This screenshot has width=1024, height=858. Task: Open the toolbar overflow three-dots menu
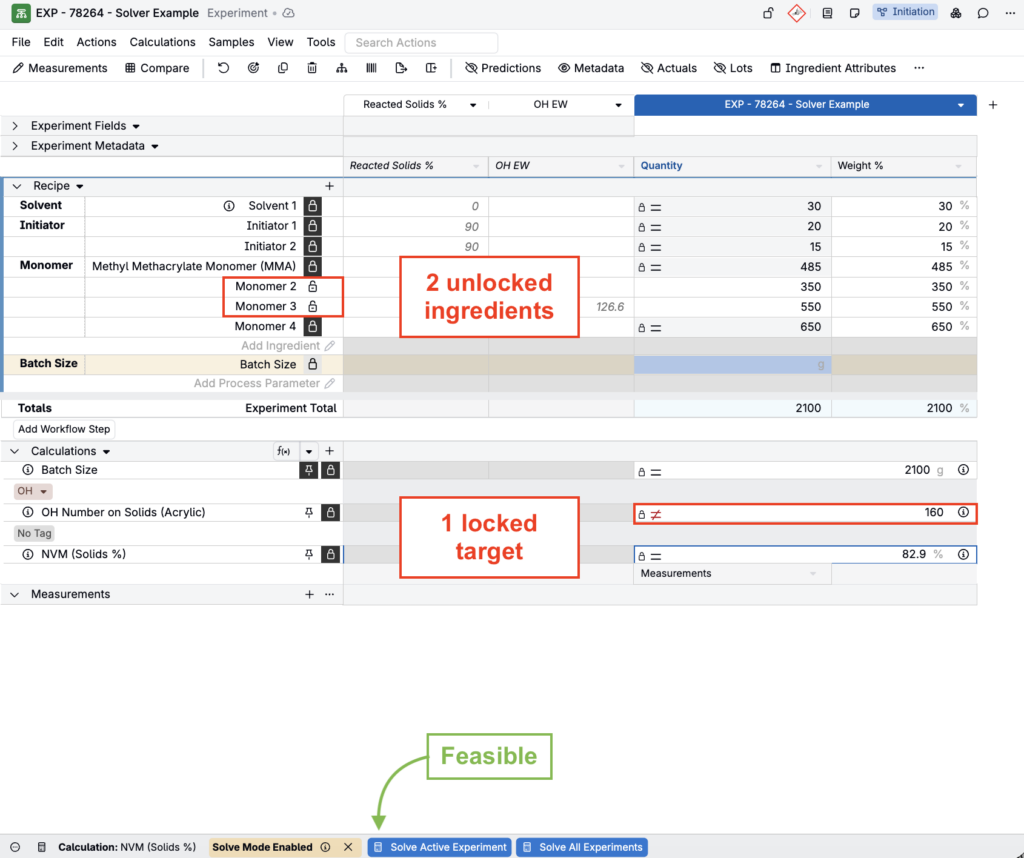[919, 68]
